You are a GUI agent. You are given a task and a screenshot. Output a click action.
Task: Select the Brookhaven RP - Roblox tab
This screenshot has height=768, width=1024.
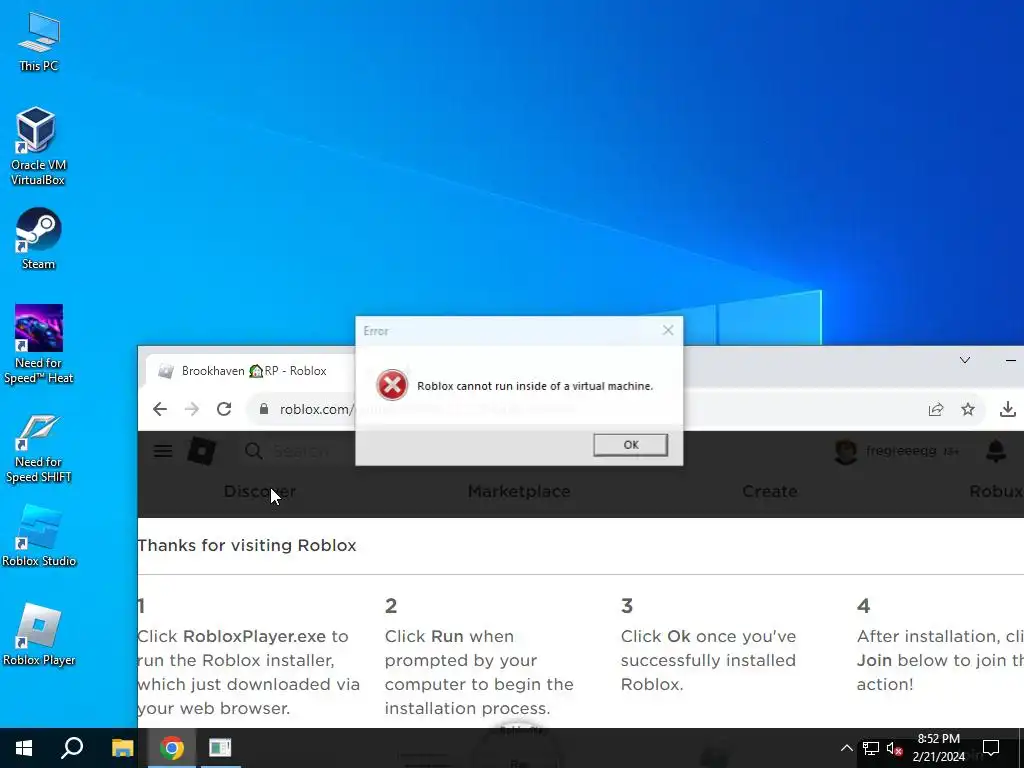coord(251,371)
